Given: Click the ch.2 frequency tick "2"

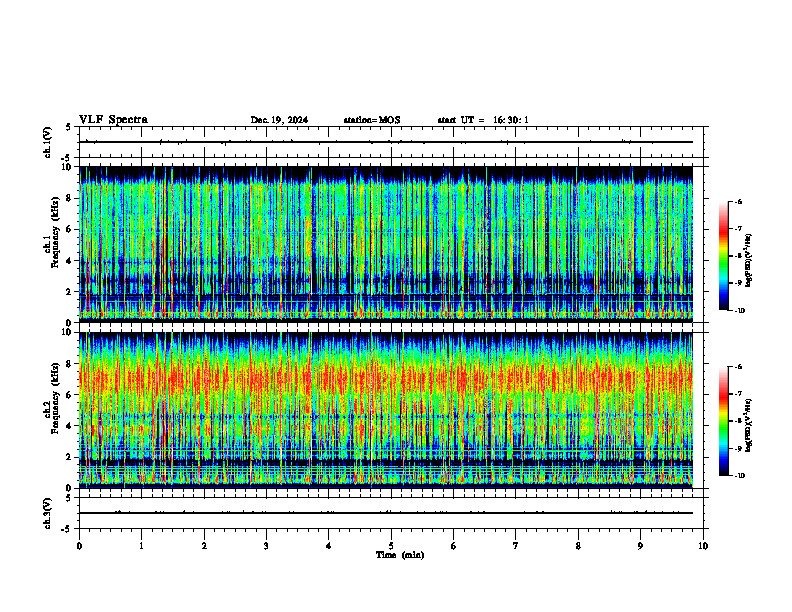Looking at the screenshot, I should point(70,457).
